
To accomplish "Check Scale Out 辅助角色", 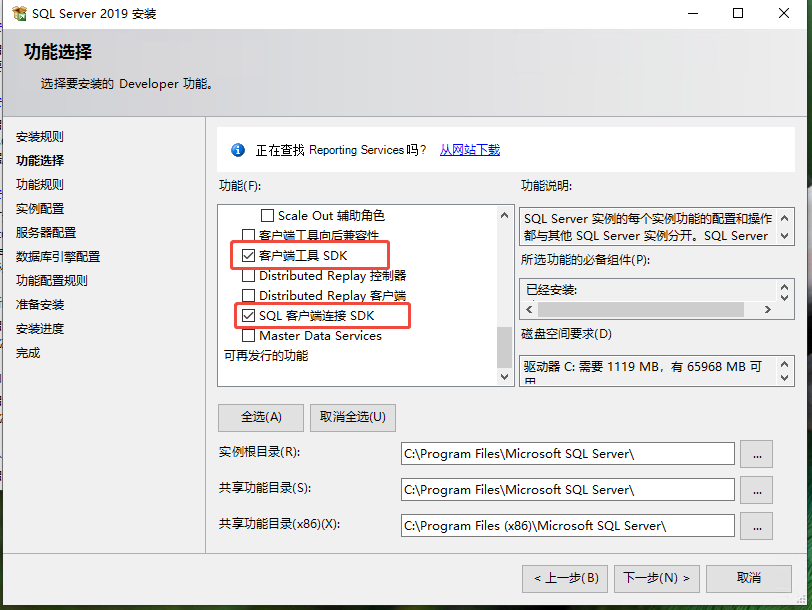I will [x=267, y=215].
